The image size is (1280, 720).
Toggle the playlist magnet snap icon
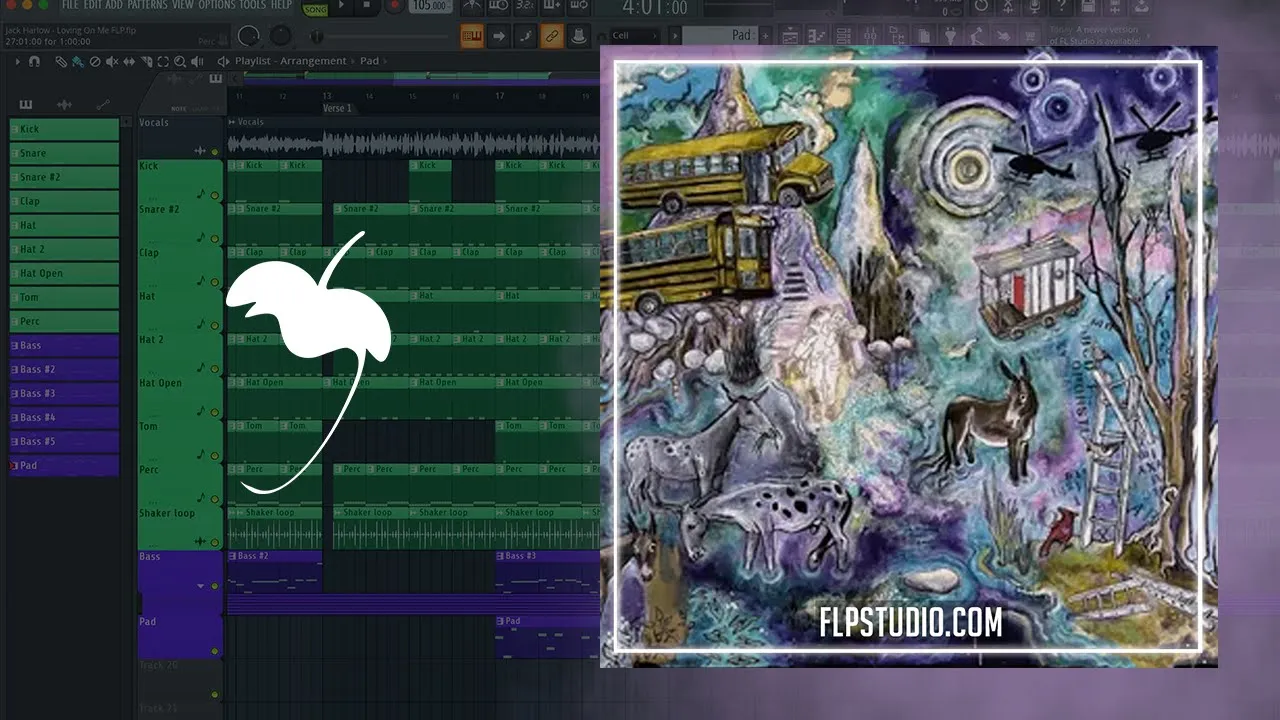click(35, 61)
